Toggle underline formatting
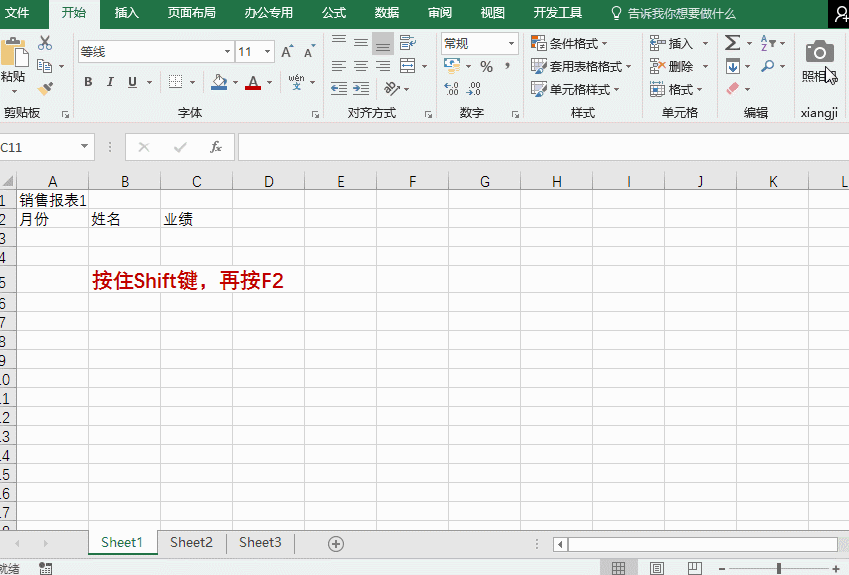The width and height of the screenshot is (849, 575). click(131, 82)
